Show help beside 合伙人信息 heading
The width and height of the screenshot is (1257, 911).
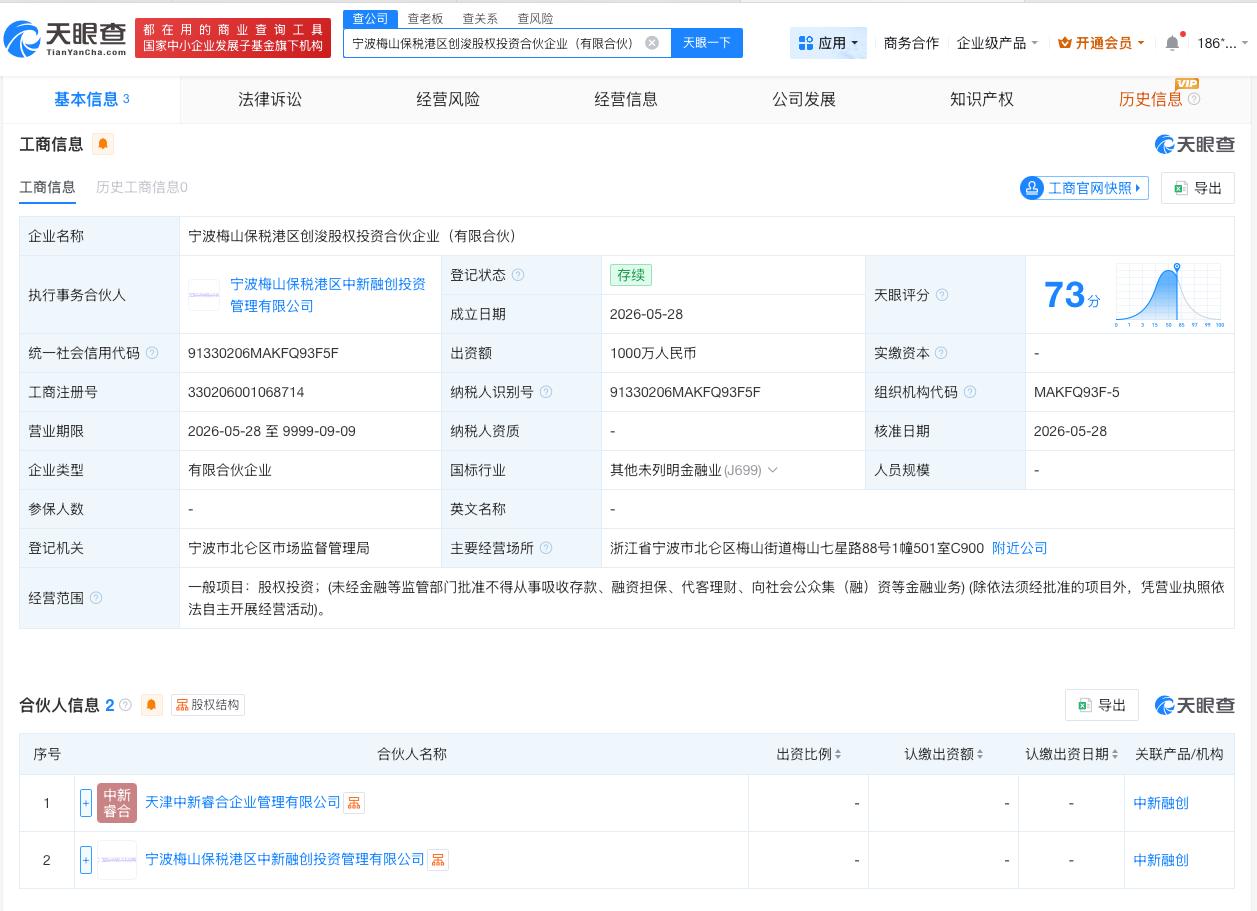tap(125, 705)
